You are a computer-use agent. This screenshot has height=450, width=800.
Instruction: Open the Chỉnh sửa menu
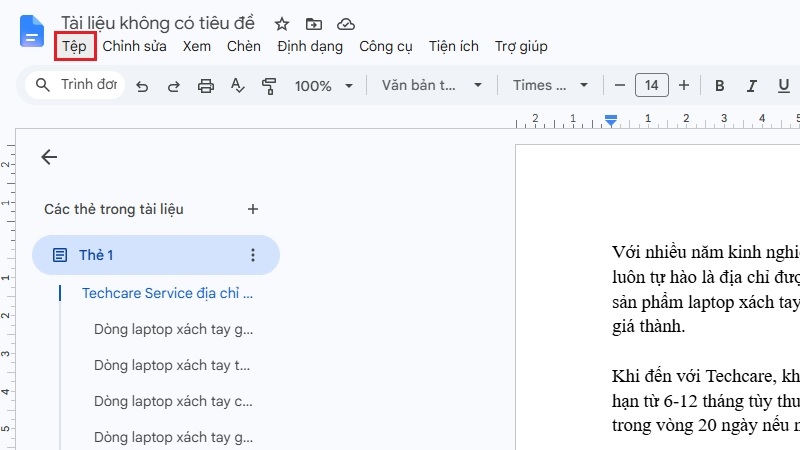tap(134, 46)
